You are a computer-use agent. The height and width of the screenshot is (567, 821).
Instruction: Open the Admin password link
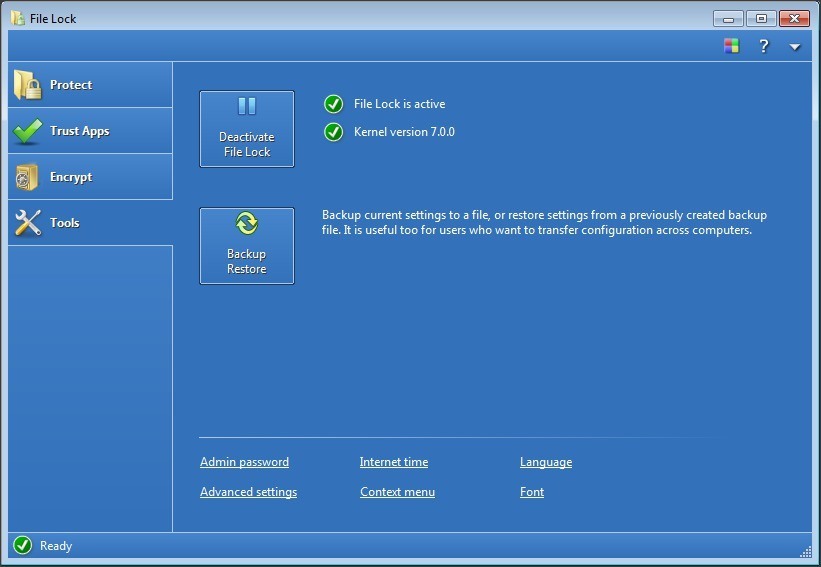coord(245,462)
